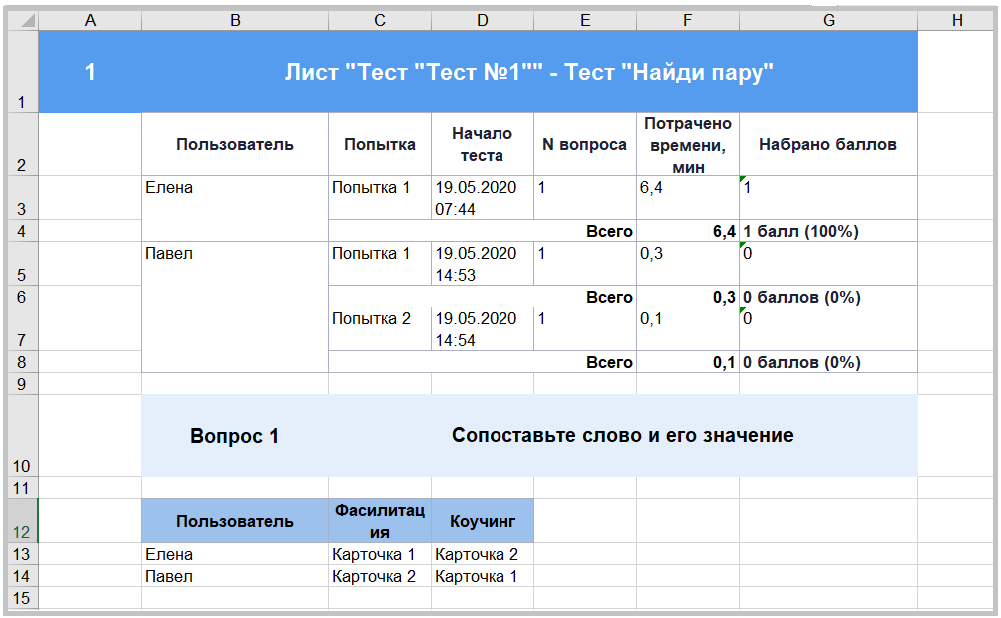Screen dimensions: 1001x618
Task: Click the 'Фасилитация' header cell
Action: coord(380,521)
